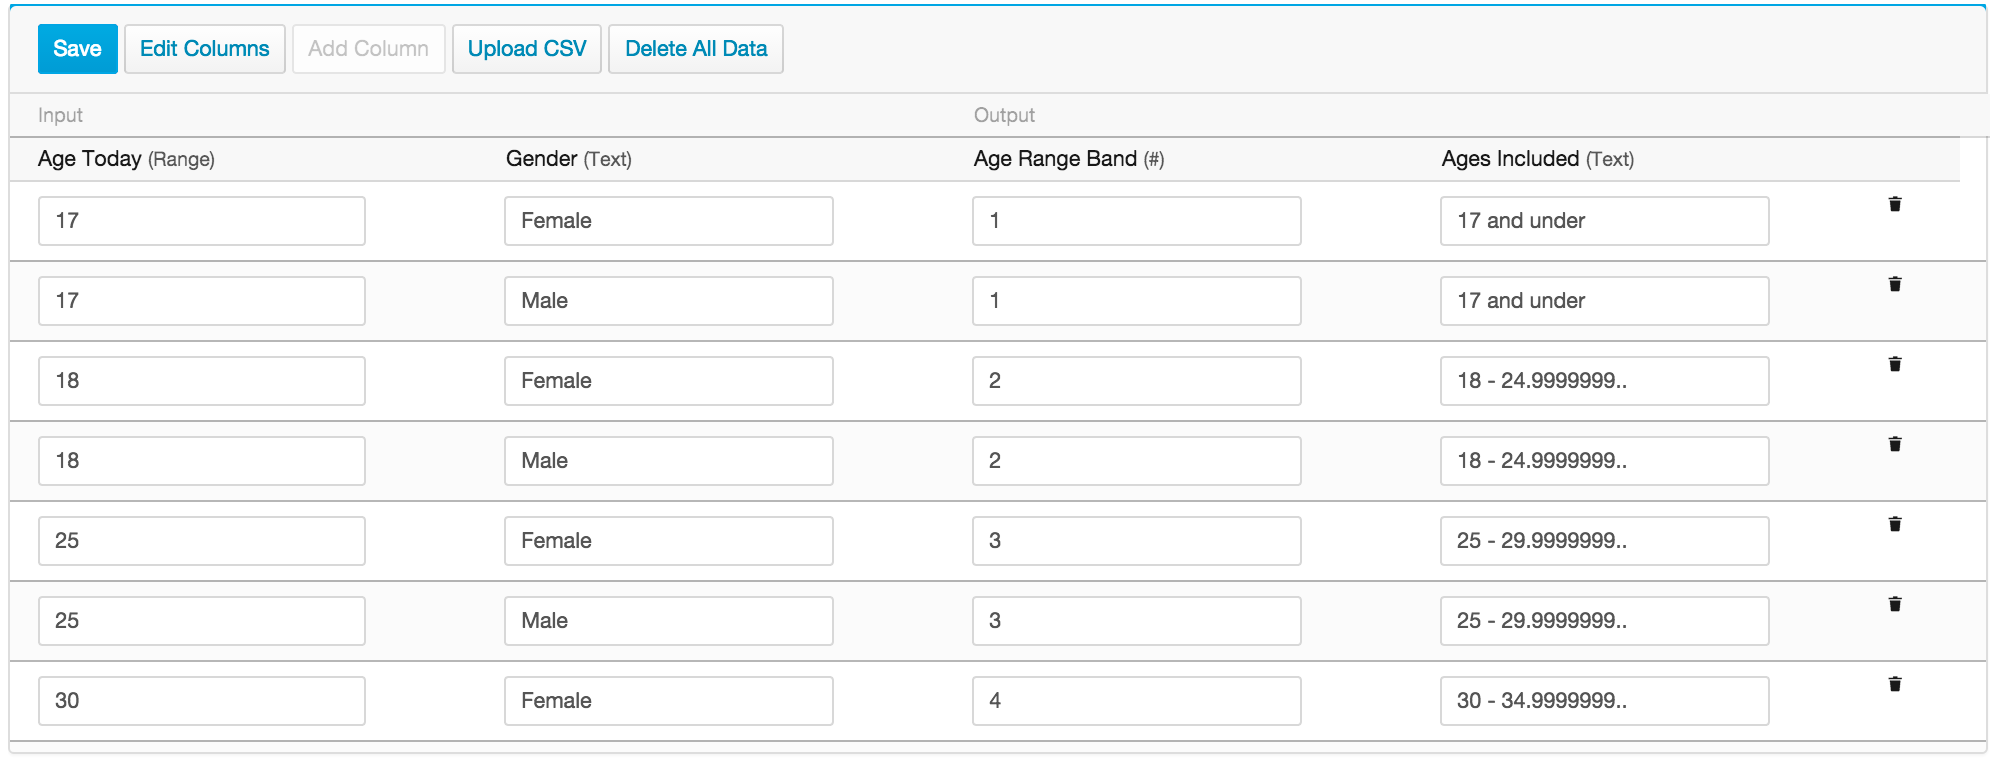1996x766 pixels.
Task: Remove the 18 Female row with trash icon
Action: (x=1894, y=364)
